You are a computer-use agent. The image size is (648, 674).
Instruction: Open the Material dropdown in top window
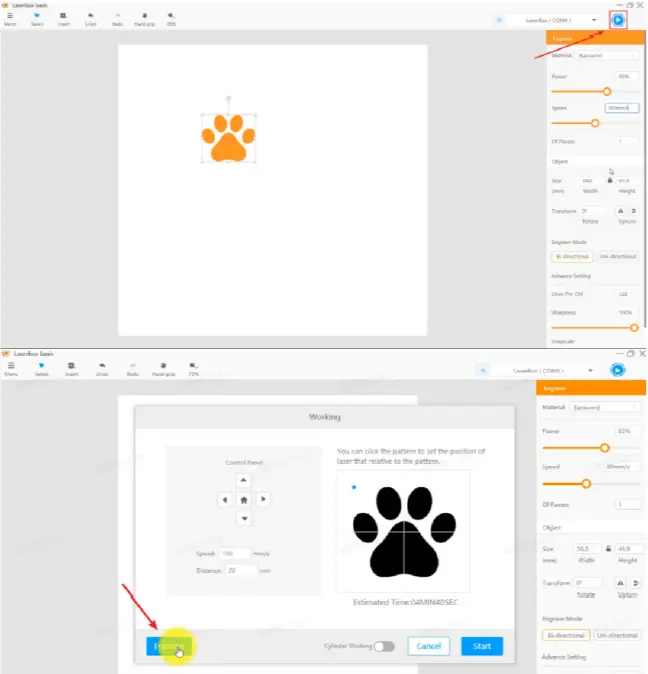coord(606,56)
